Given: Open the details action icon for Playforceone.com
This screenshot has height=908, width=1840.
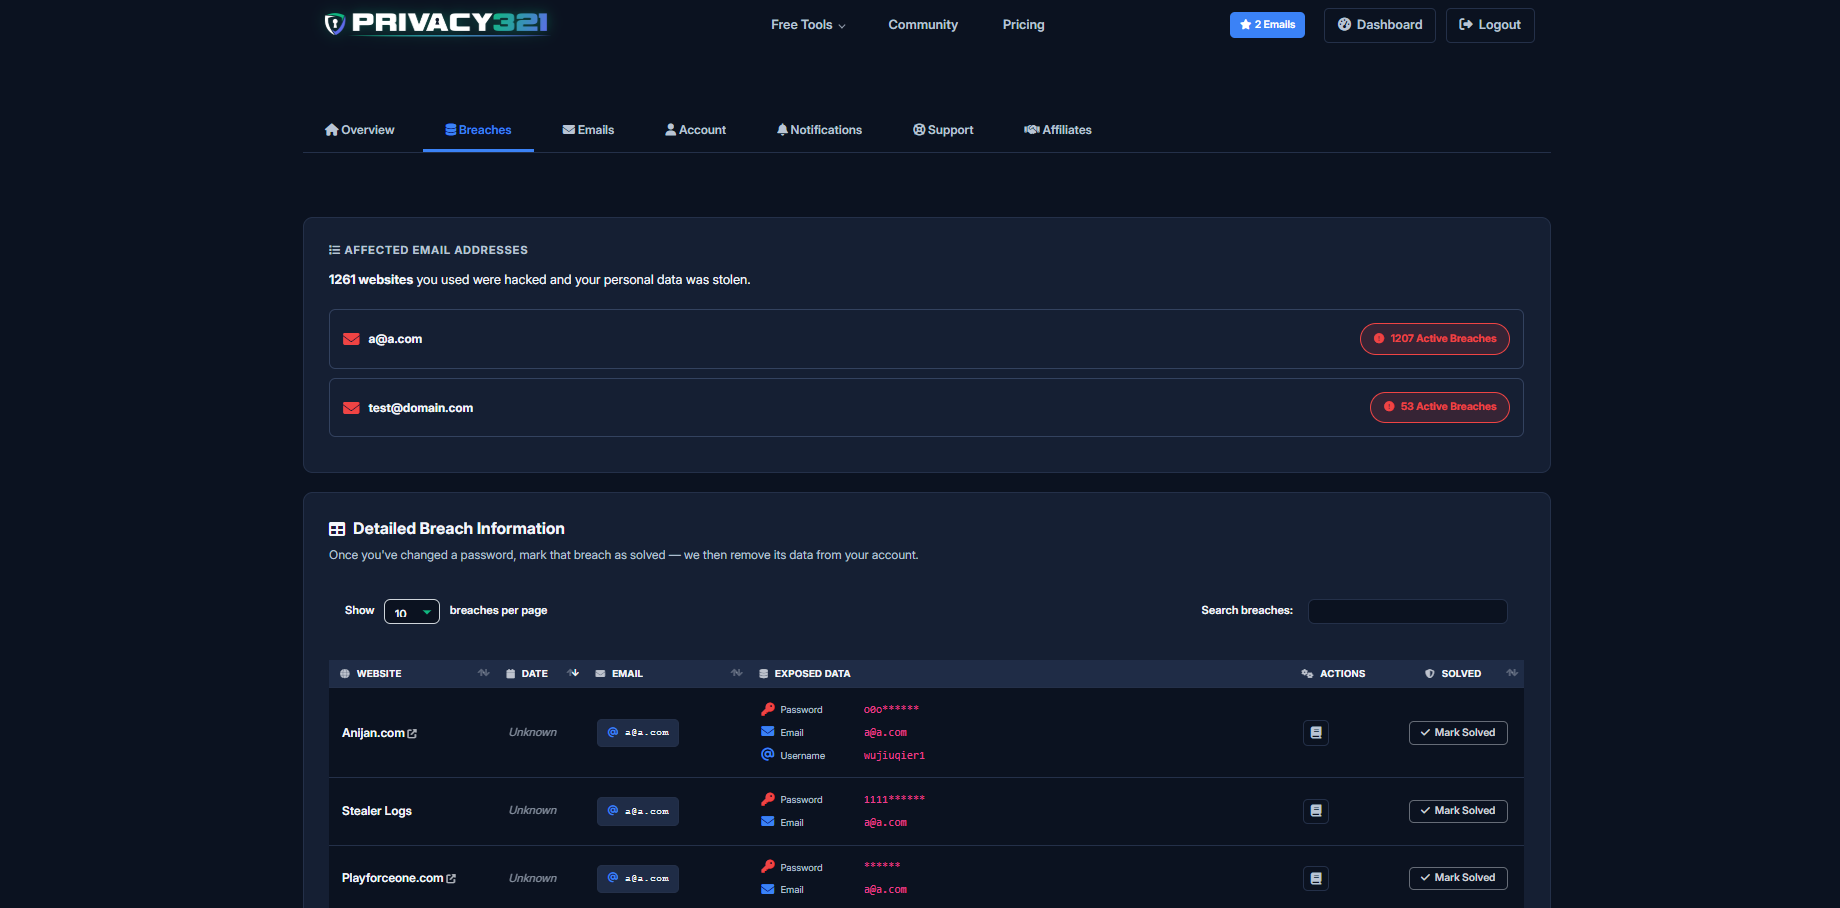Looking at the screenshot, I should pos(1316,879).
